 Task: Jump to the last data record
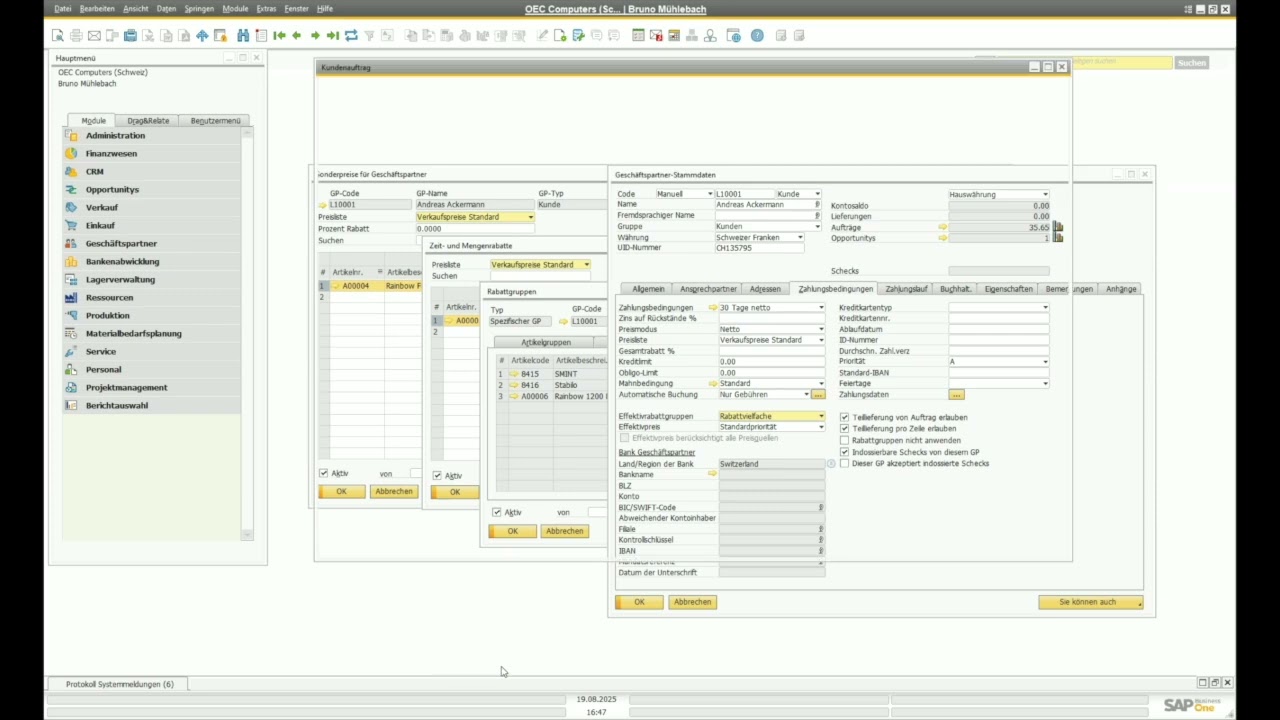pos(333,36)
